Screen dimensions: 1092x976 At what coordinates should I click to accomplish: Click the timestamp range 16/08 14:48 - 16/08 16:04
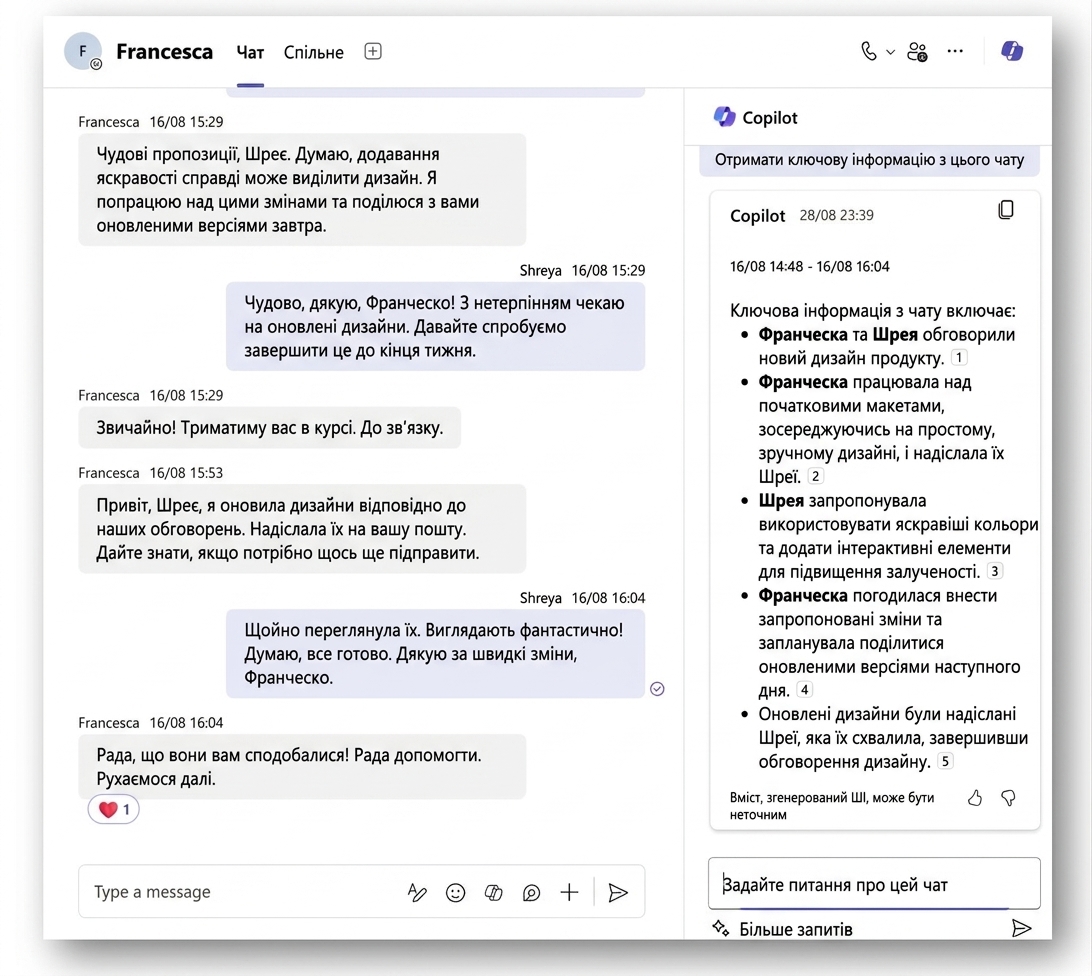coord(809,266)
